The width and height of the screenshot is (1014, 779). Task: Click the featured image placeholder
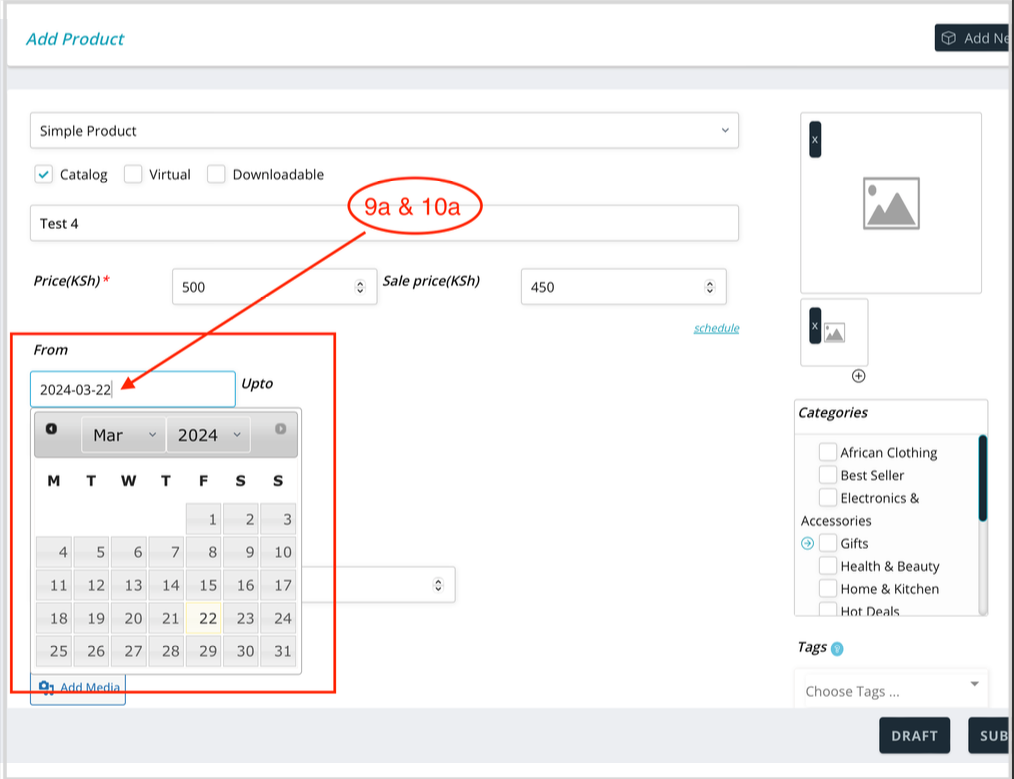coord(891,203)
